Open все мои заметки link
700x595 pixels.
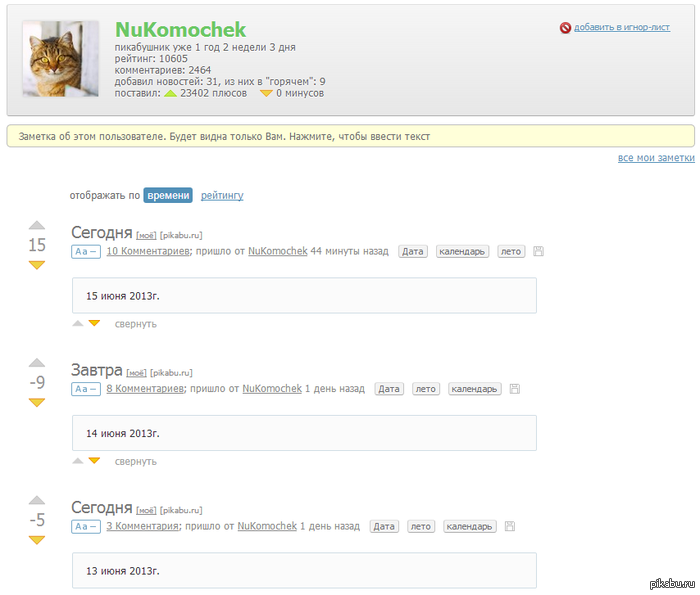tap(656, 158)
